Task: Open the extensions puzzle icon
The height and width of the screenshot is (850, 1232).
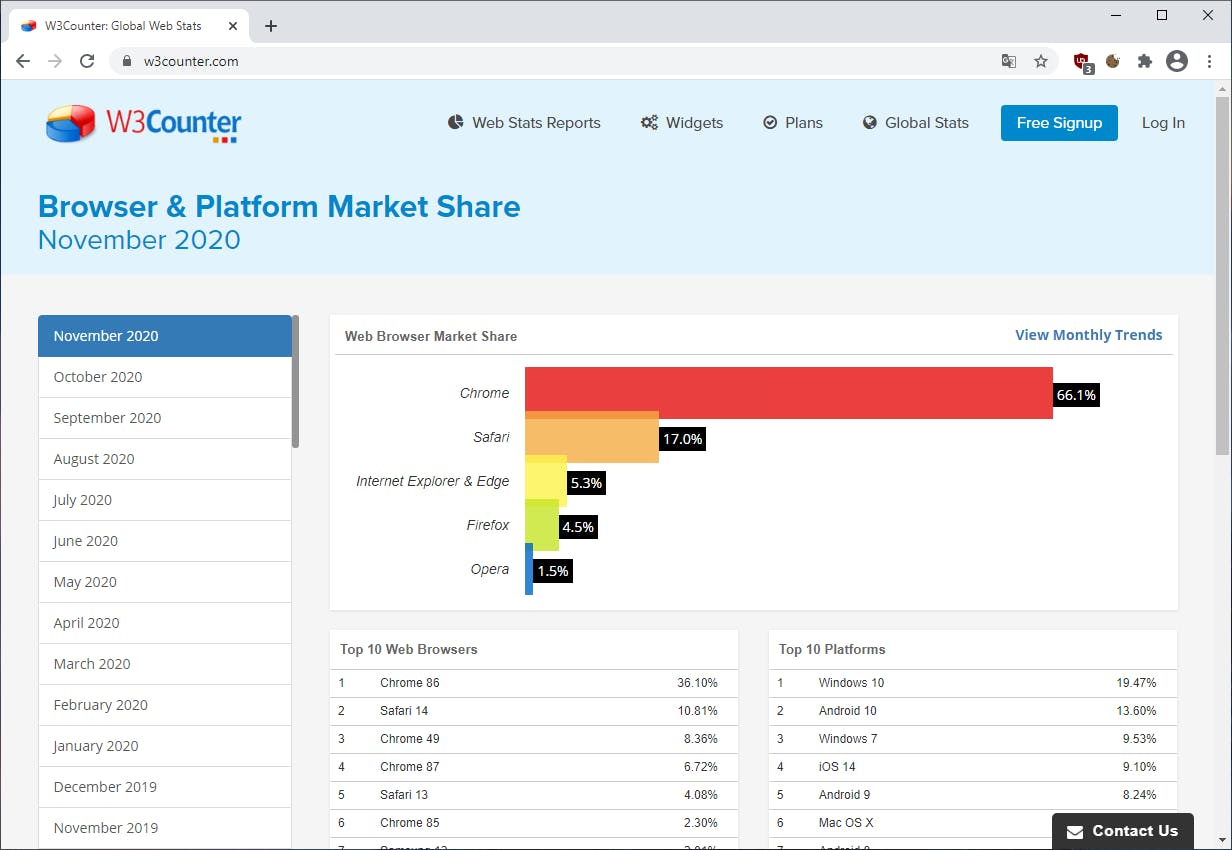Action: click(1145, 61)
